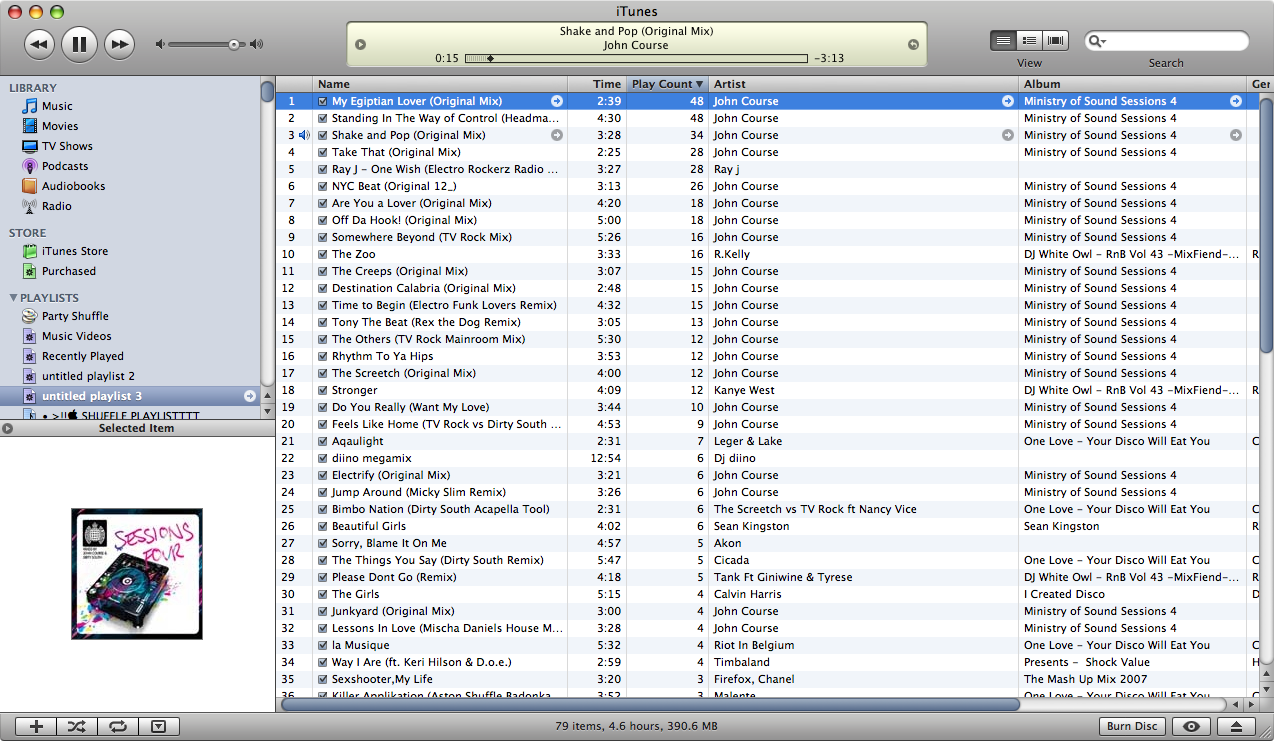Show the Genius/browser eye button

point(1191,727)
